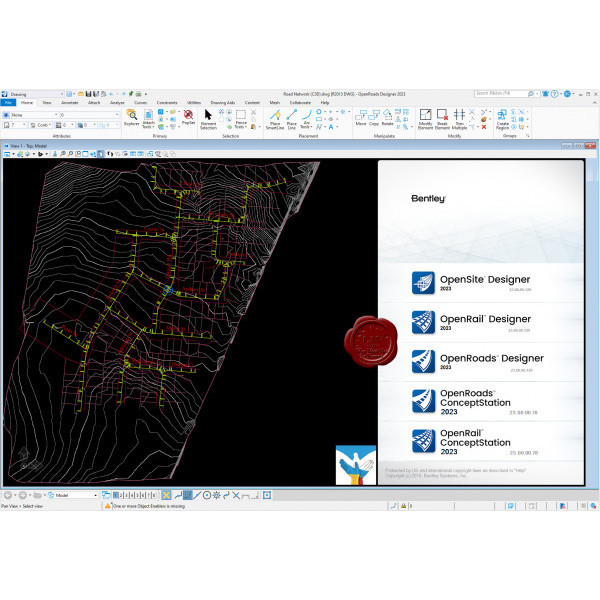Screen dimensions: 600x600
Task: Open the active level 'None' dropdown
Action: click(x=28, y=114)
